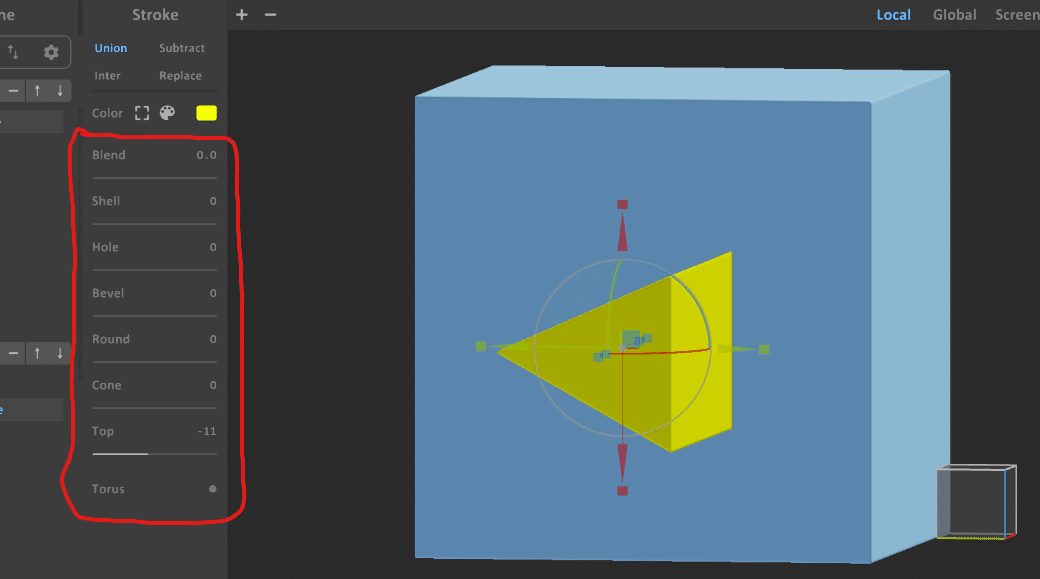Screen dimensions: 1040x579
Task: Grab the green gizmo handle at the cone base side
Action: coord(764,350)
